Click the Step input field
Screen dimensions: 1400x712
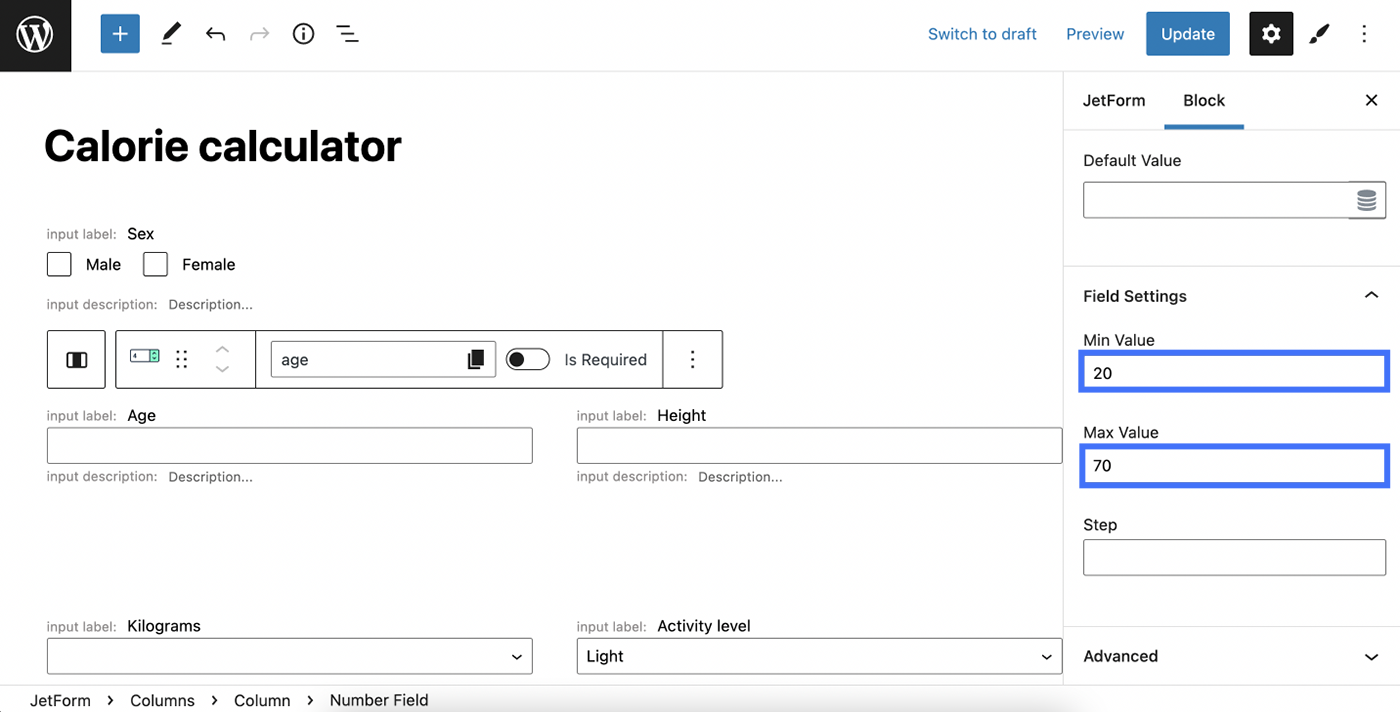(x=1234, y=557)
